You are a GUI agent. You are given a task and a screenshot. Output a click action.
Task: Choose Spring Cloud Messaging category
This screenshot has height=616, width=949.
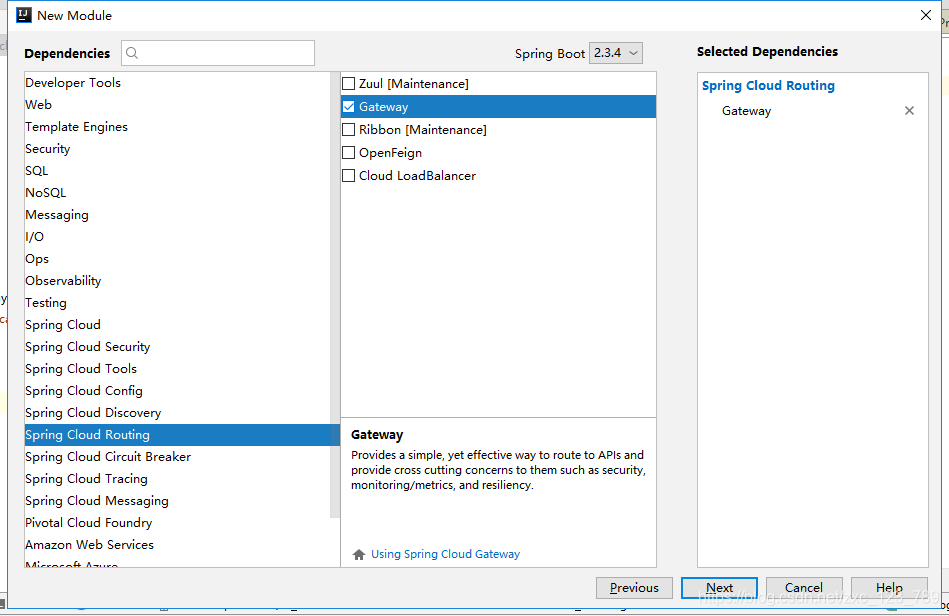tap(178, 500)
